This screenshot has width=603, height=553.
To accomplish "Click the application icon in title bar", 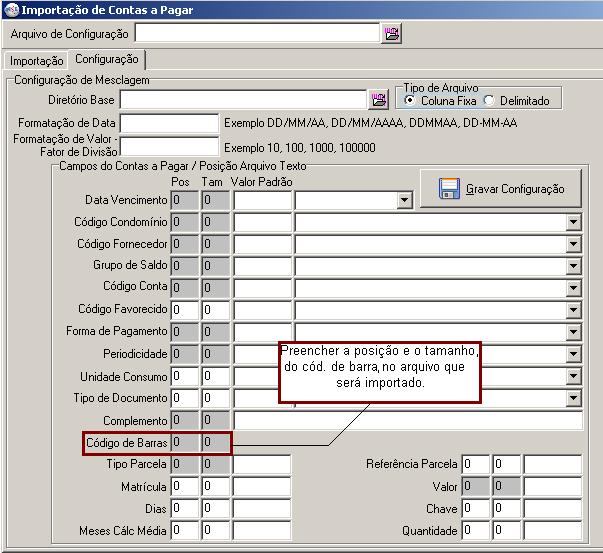I will tap(10, 10).
